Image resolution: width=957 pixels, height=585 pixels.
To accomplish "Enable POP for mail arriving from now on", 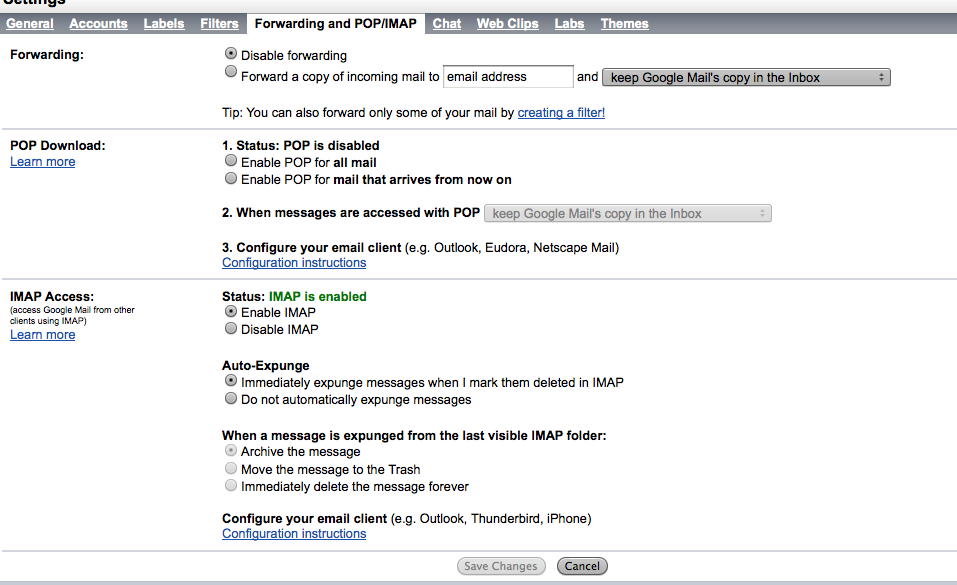I will [231, 178].
